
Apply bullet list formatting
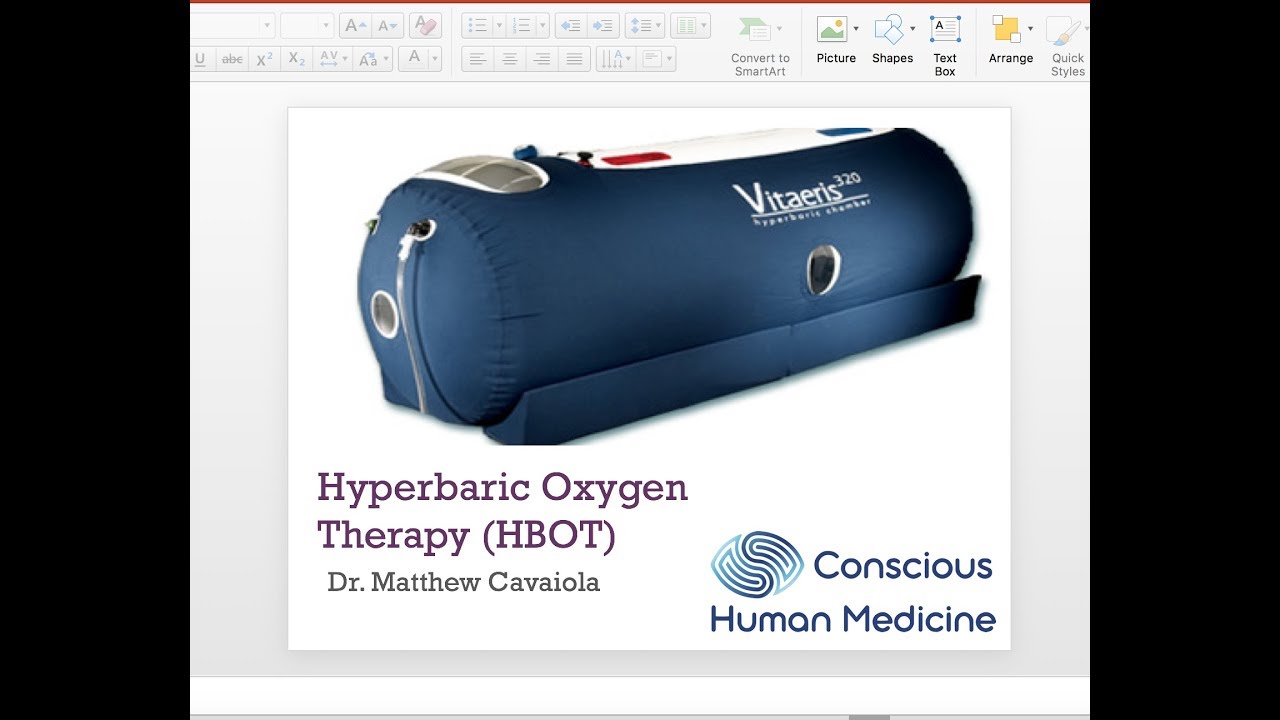[477, 26]
